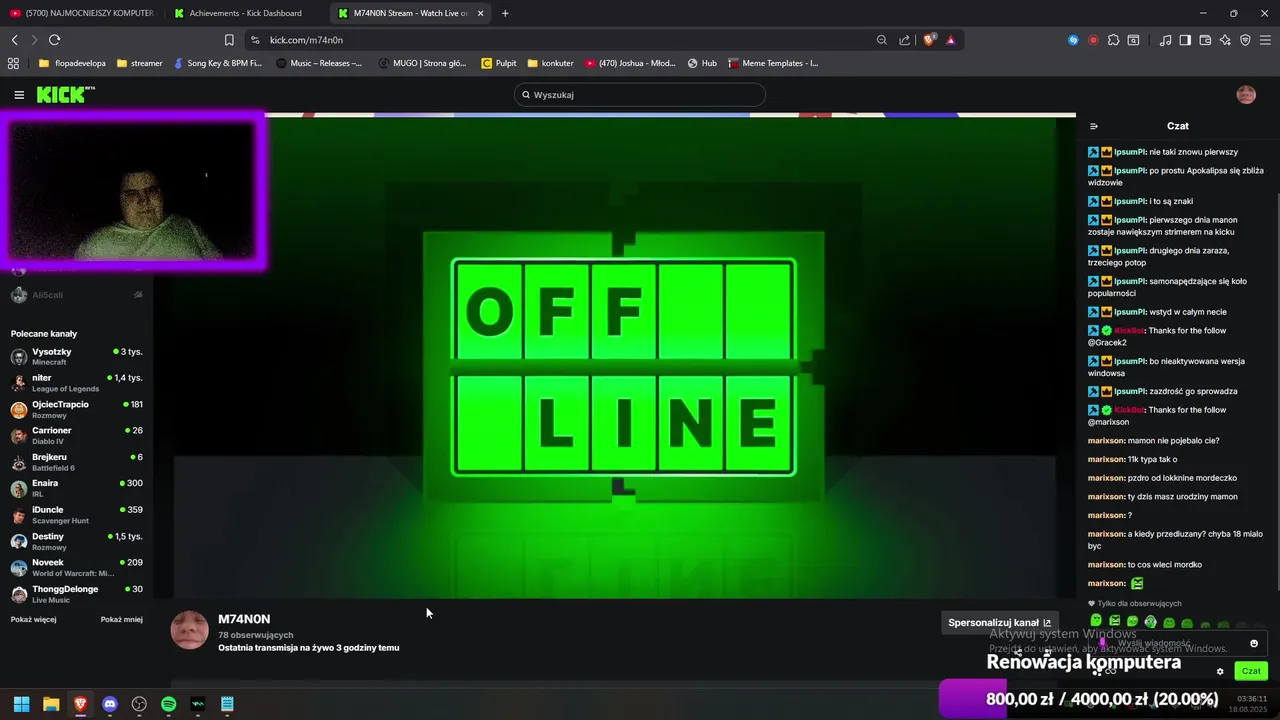The width and height of the screenshot is (1280, 720).
Task: Reload the page
Action: pos(54,40)
